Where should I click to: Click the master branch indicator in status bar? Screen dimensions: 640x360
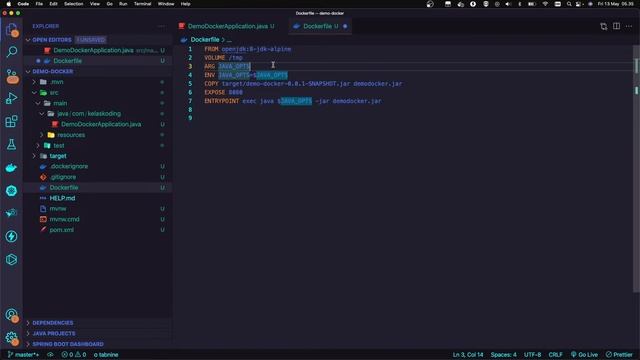23,355
